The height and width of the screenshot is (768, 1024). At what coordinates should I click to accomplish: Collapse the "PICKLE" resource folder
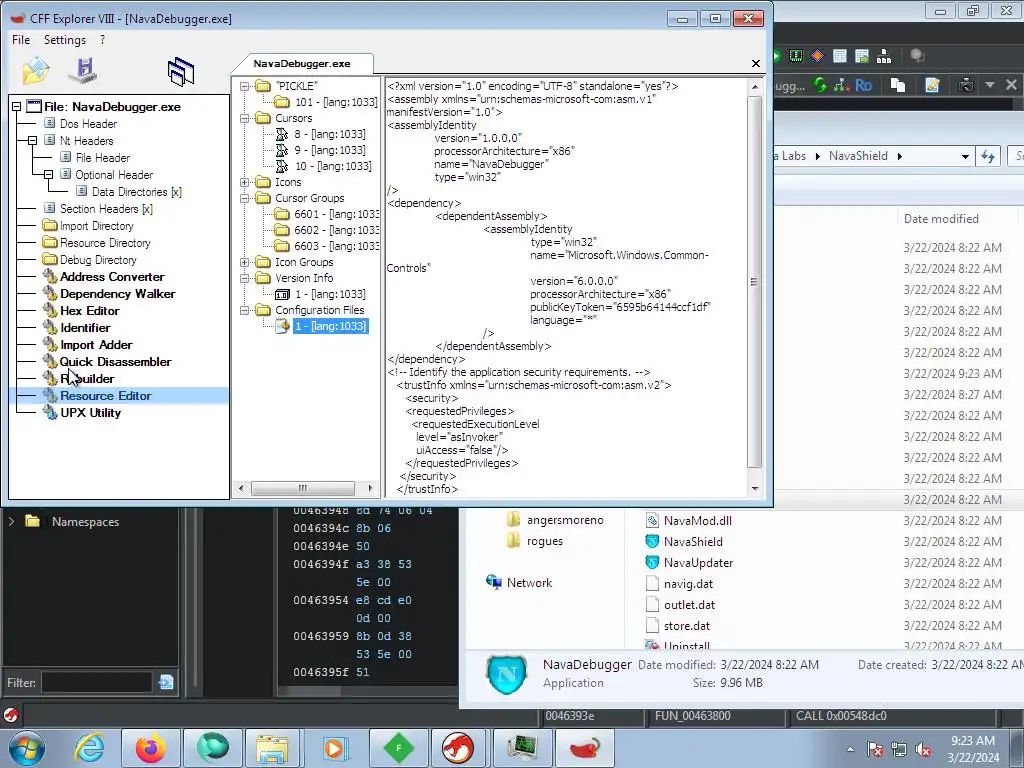click(244, 86)
